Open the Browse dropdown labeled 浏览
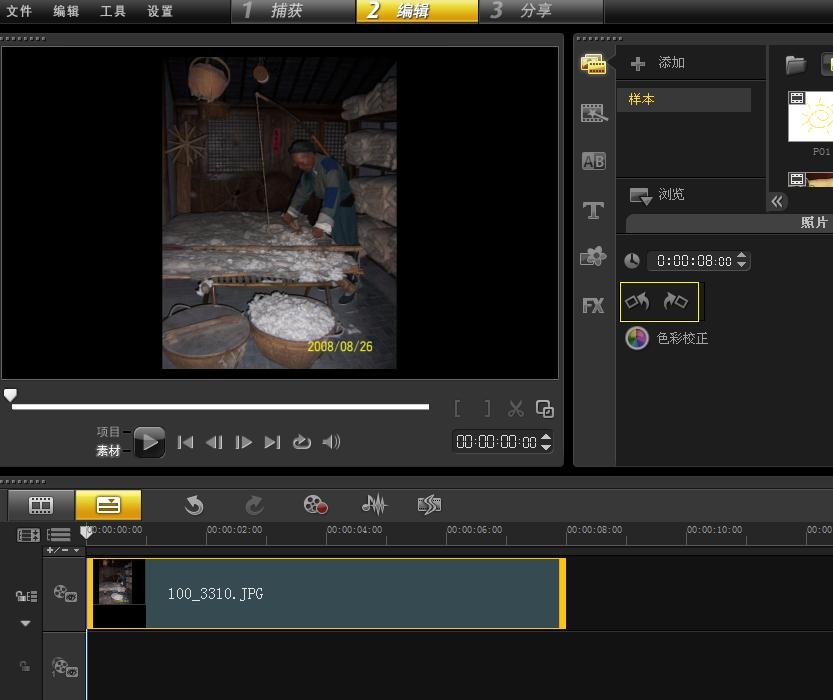The width and height of the screenshot is (833, 700). pos(660,195)
